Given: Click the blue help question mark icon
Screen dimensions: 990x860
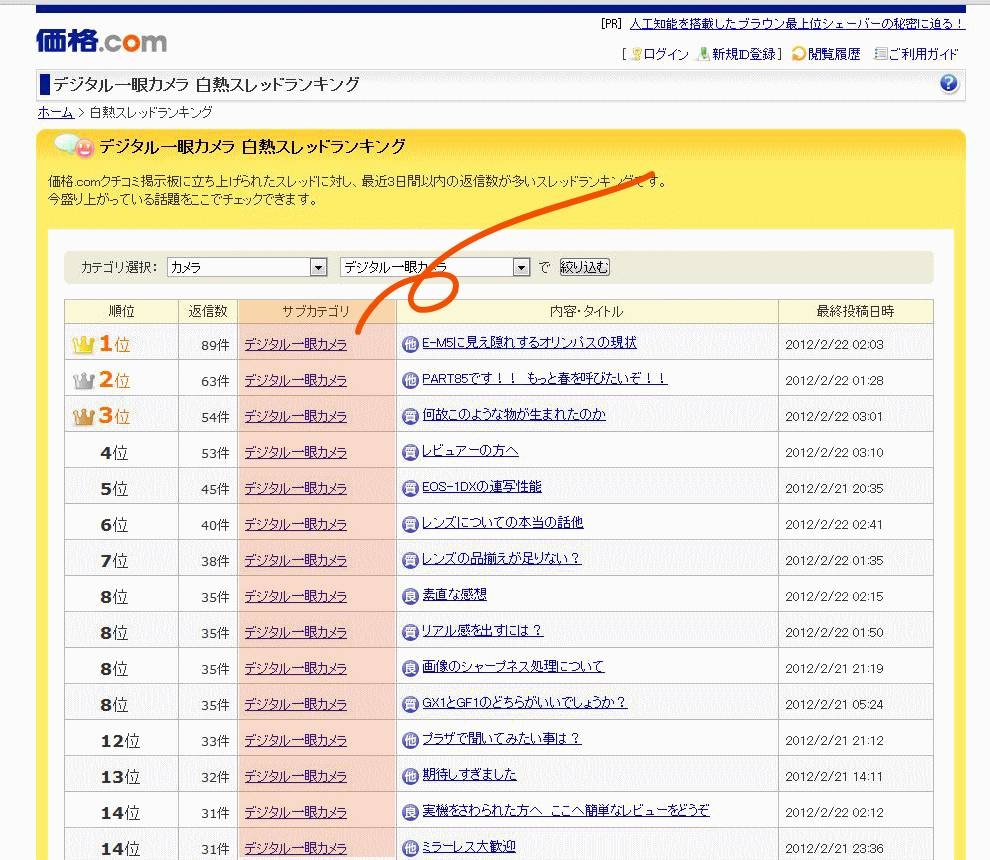Looking at the screenshot, I should click(x=948, y=84).
